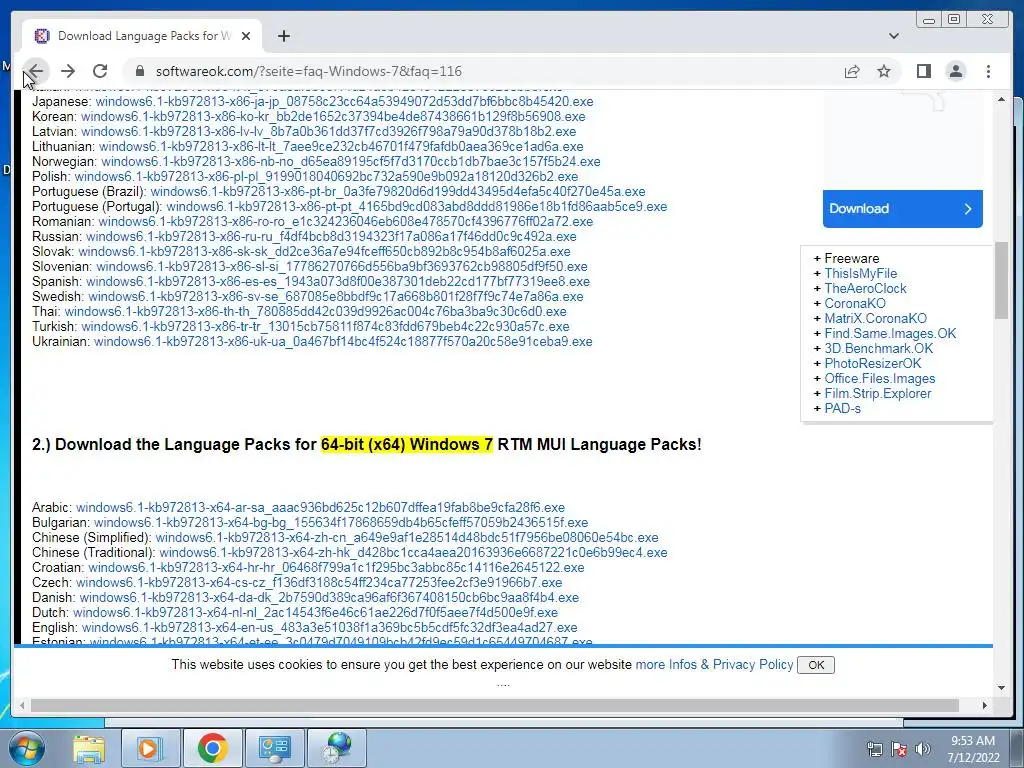Download the Russian x86 language pack
The image size is (1024, 768).
pyautogui.click(x=331, y=237)
